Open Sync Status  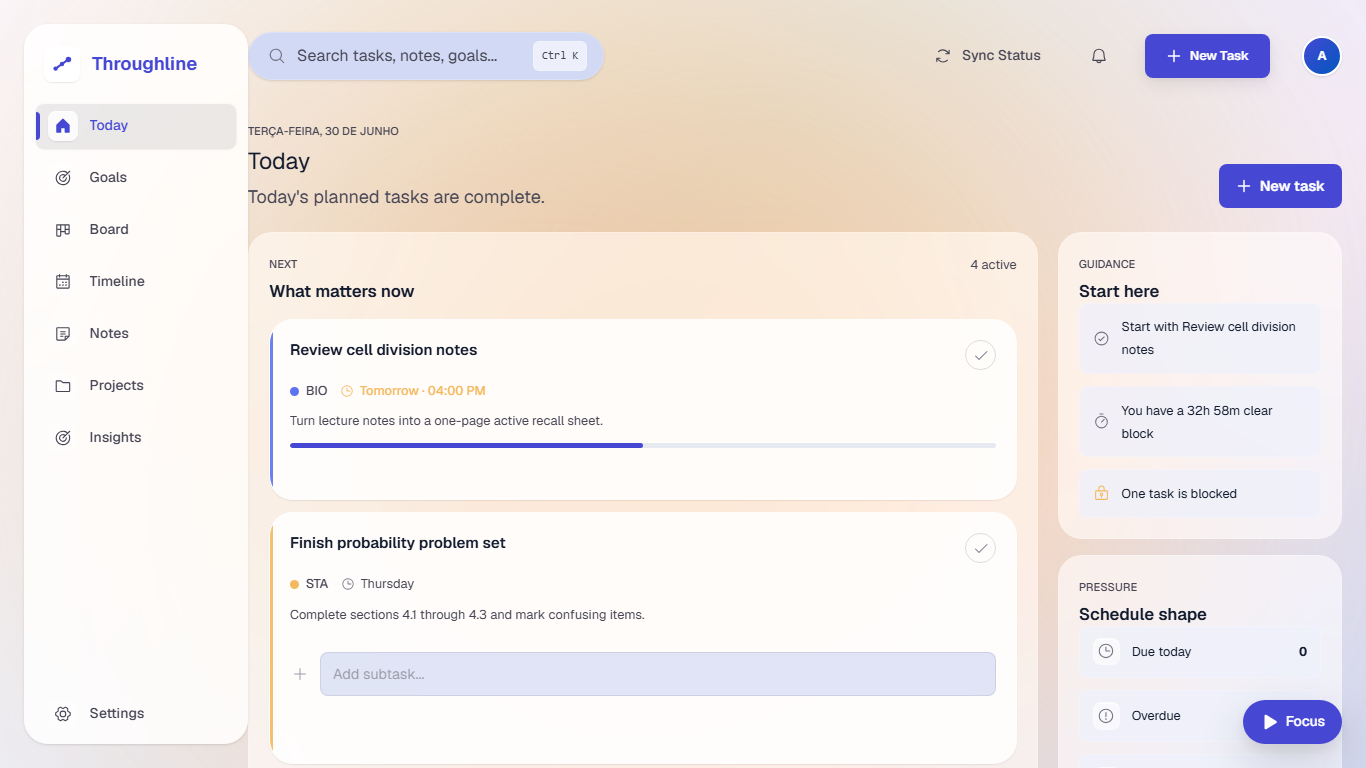coord(988,56)
